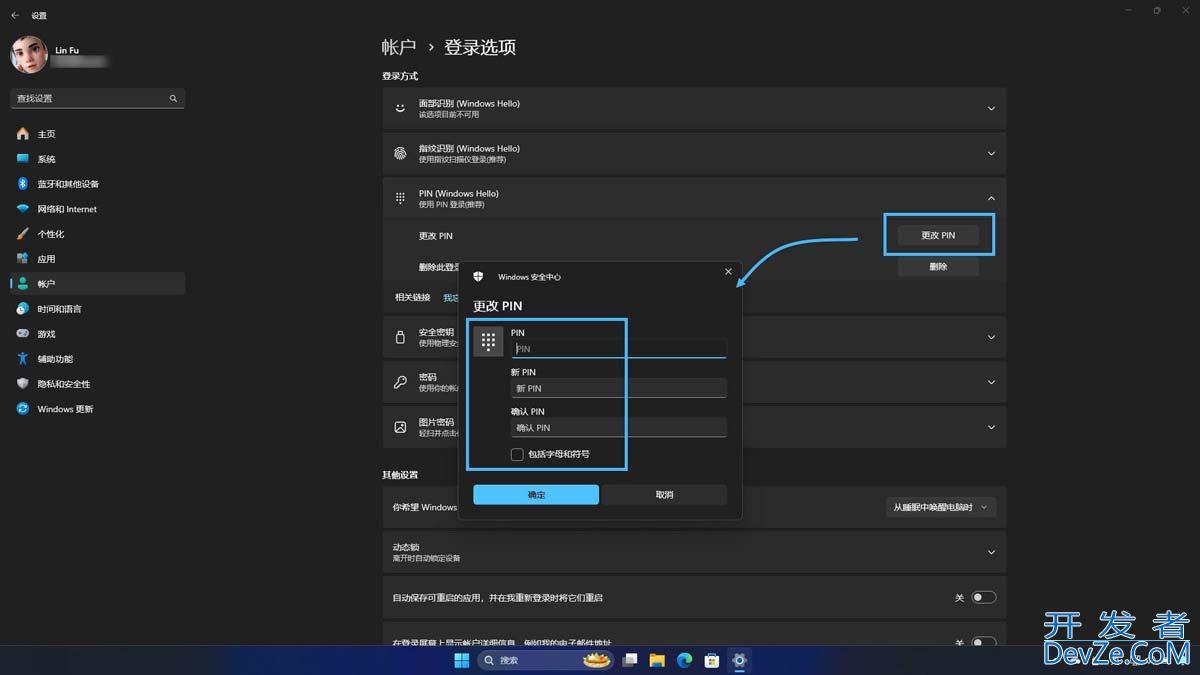
Task: Collapse the PIN (Windows Hello) section chevron
Action: 991,198
